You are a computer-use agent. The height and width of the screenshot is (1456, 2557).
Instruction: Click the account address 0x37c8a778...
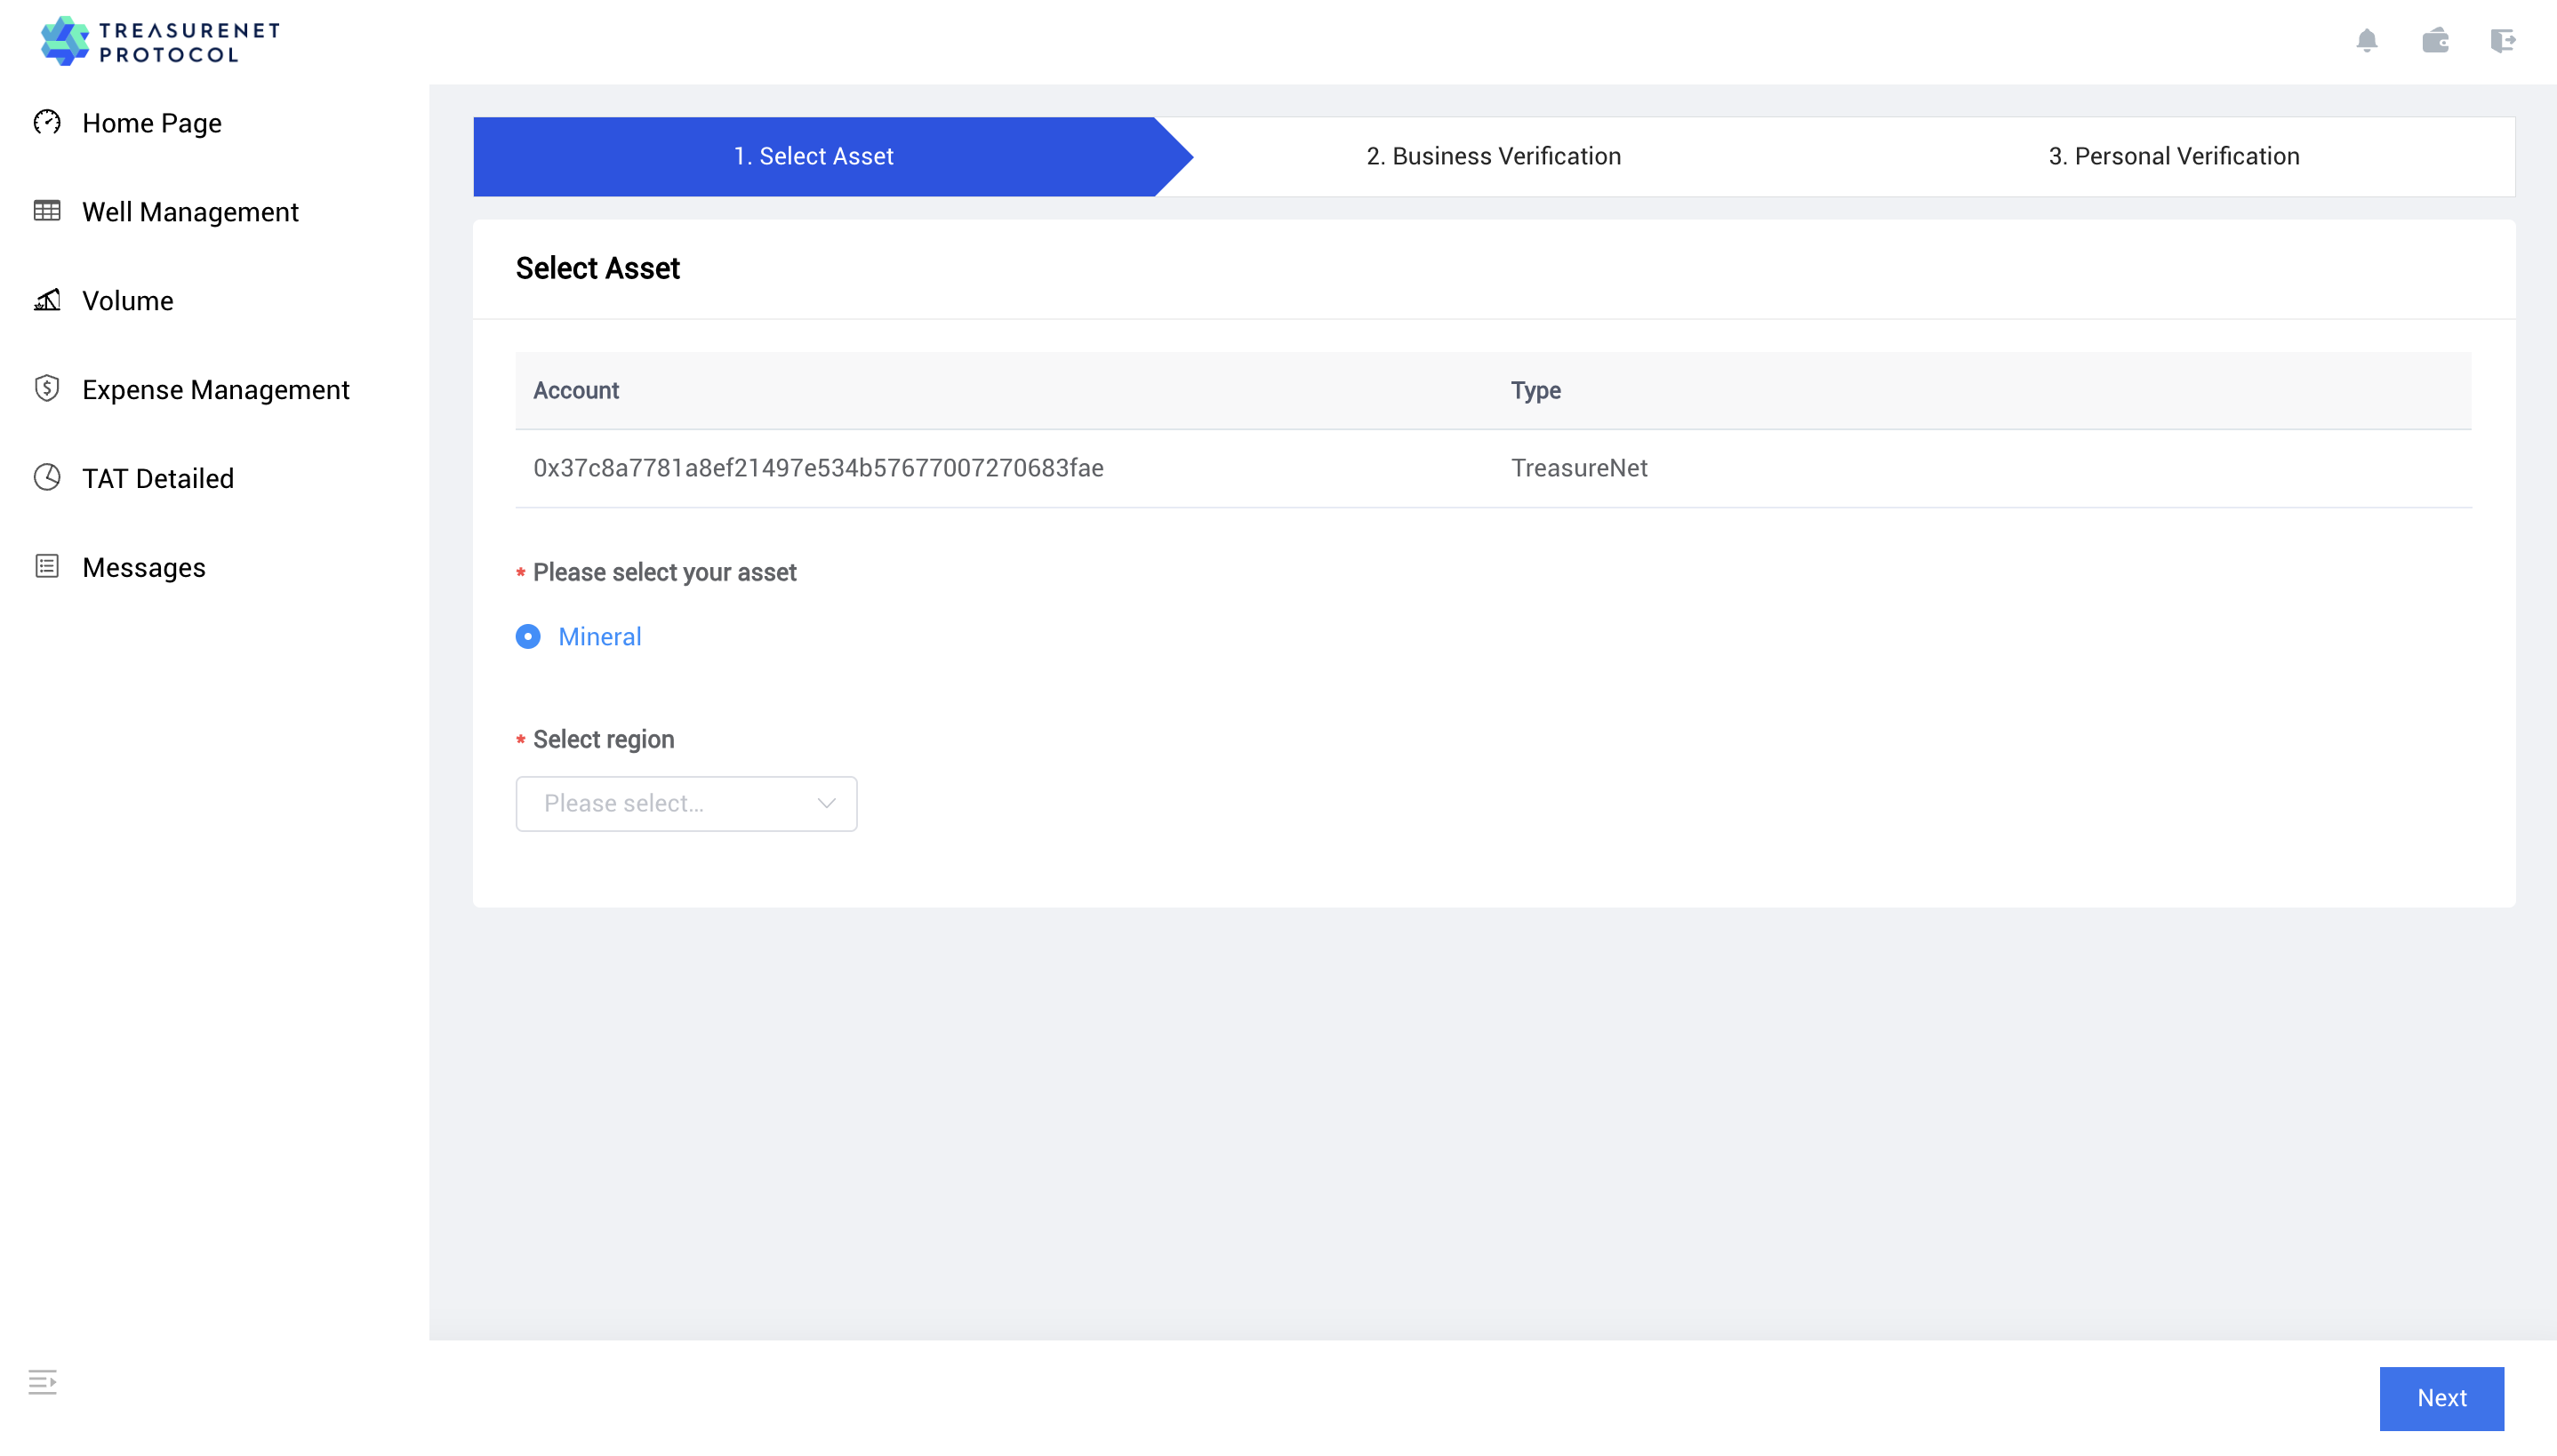(818, 468)
